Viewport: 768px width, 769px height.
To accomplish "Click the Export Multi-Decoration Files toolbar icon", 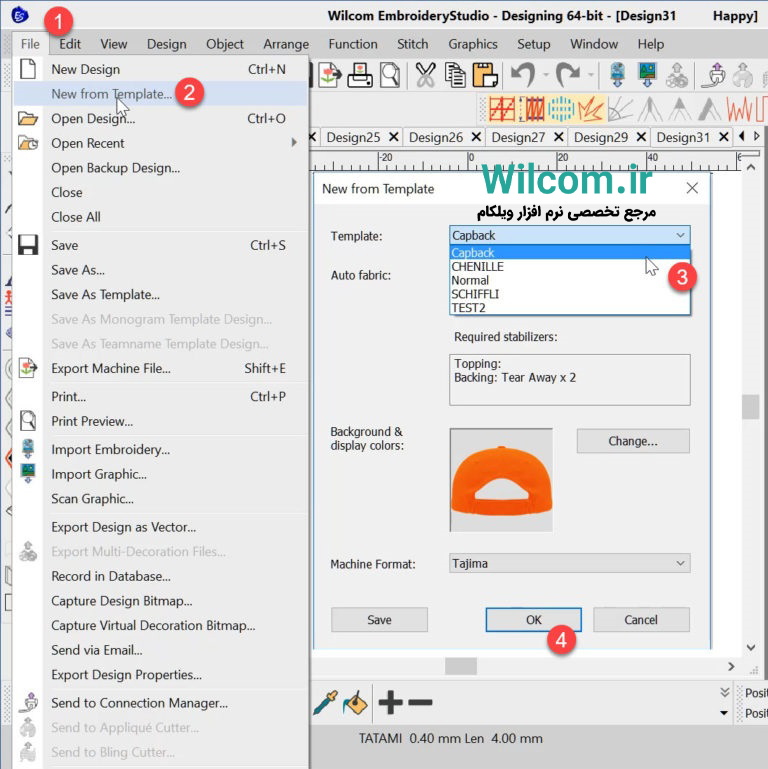I will click(x=677, y=75).
